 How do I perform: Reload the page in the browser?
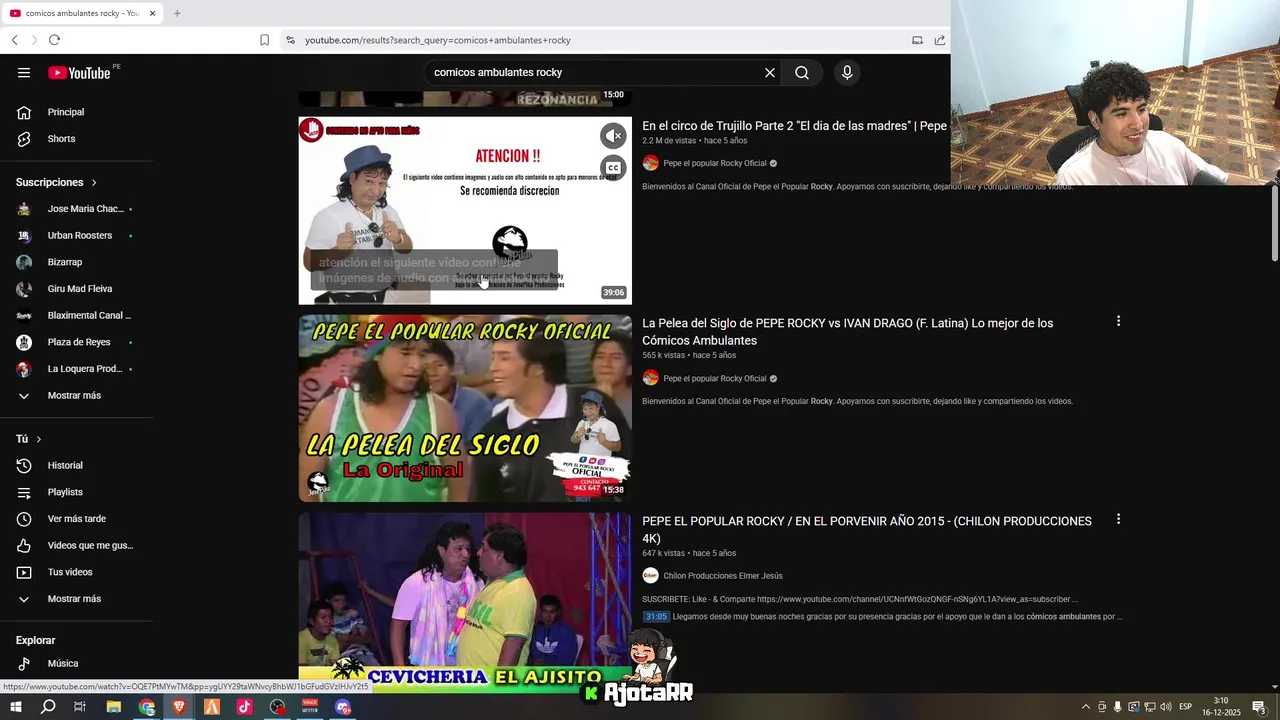(54, 40)
